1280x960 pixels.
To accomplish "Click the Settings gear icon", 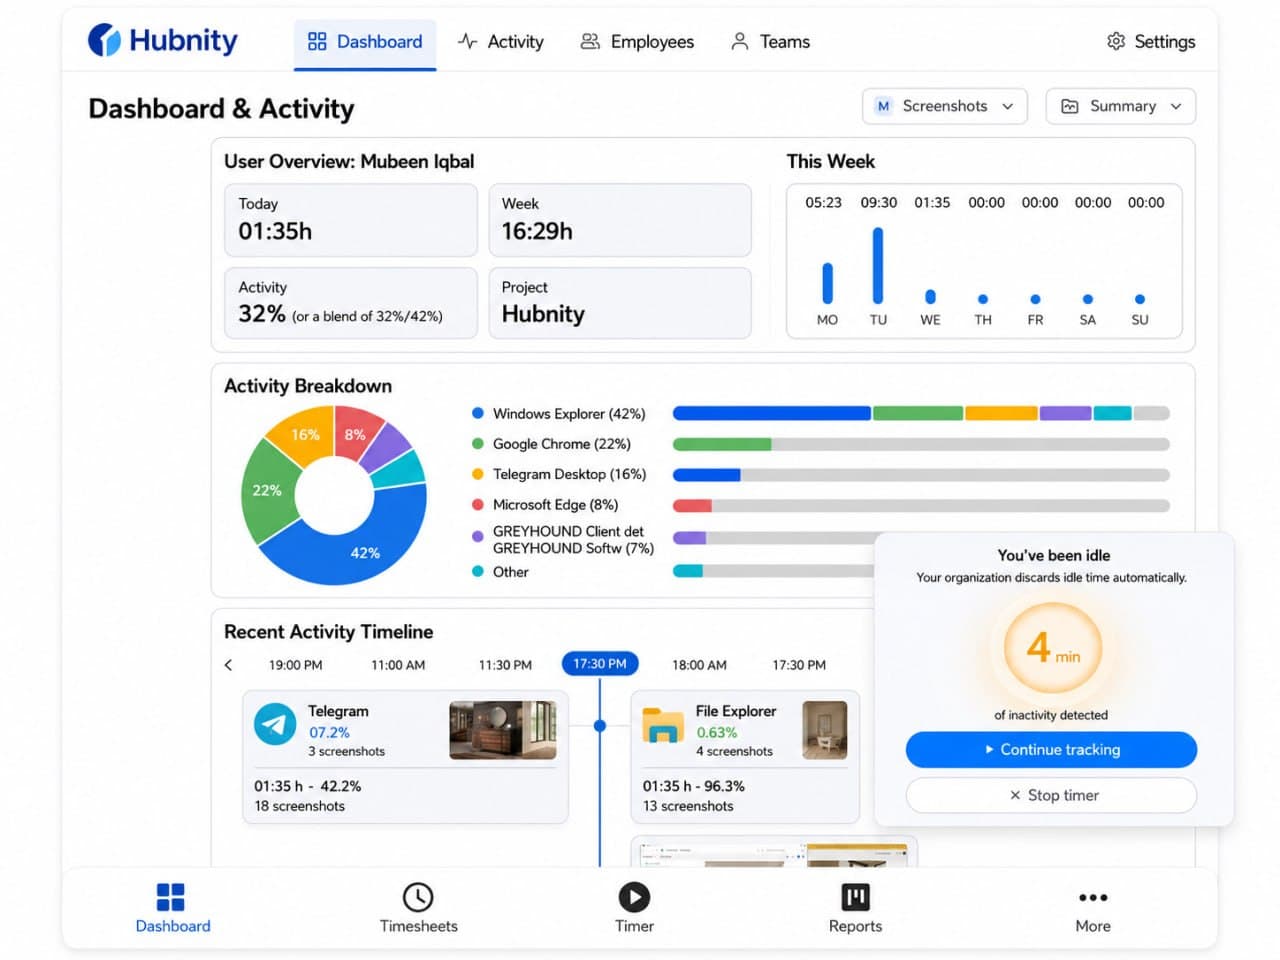I will coord(1116,41).
